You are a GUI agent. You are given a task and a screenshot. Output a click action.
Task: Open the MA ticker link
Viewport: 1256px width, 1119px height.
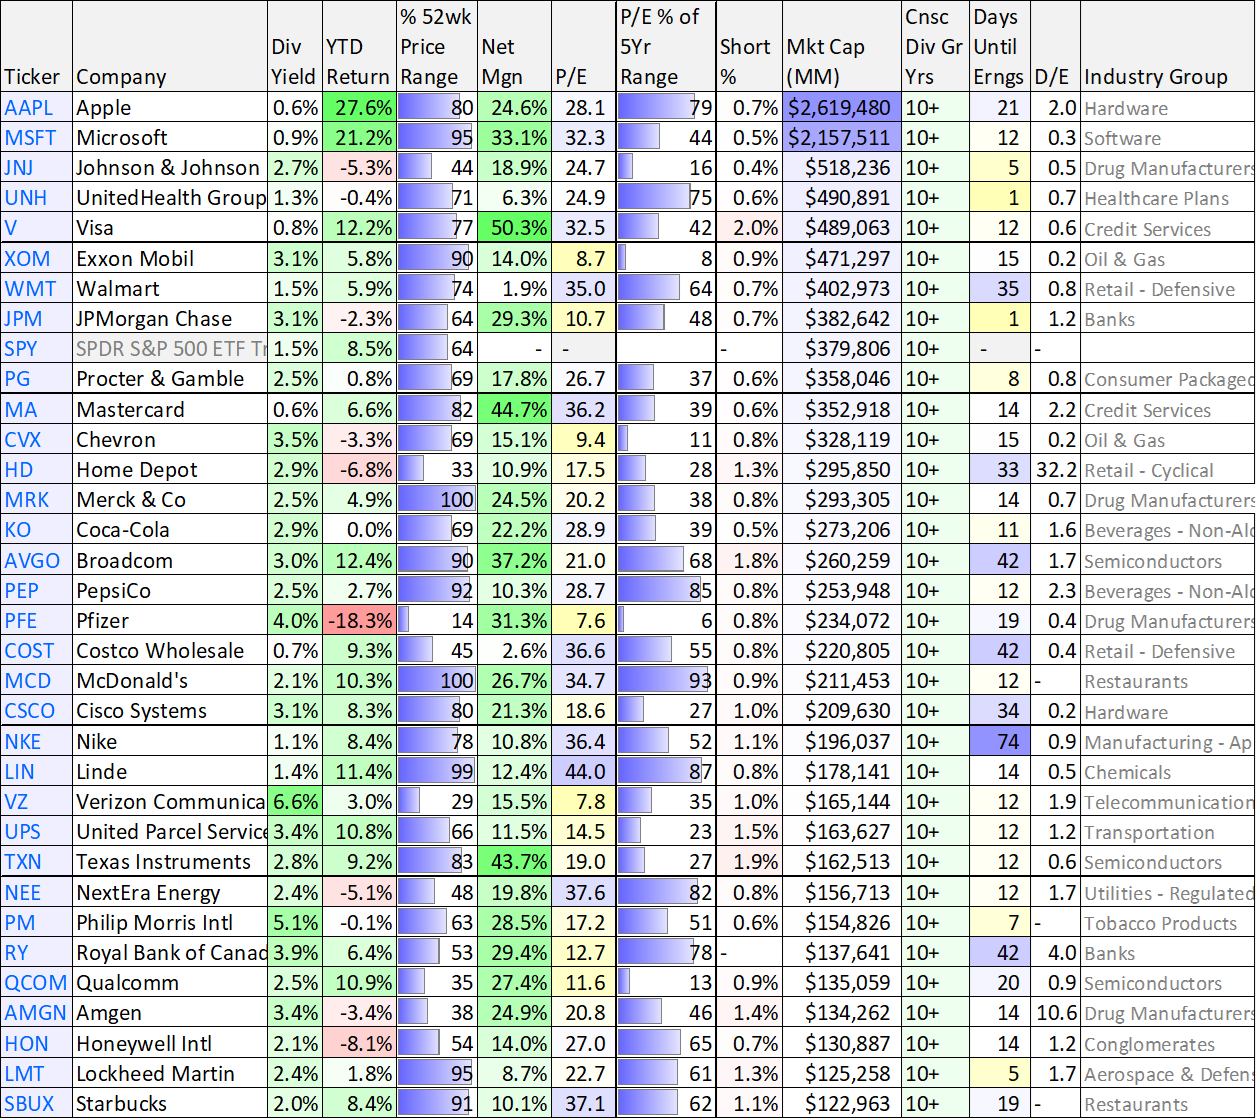coord(20,410)
